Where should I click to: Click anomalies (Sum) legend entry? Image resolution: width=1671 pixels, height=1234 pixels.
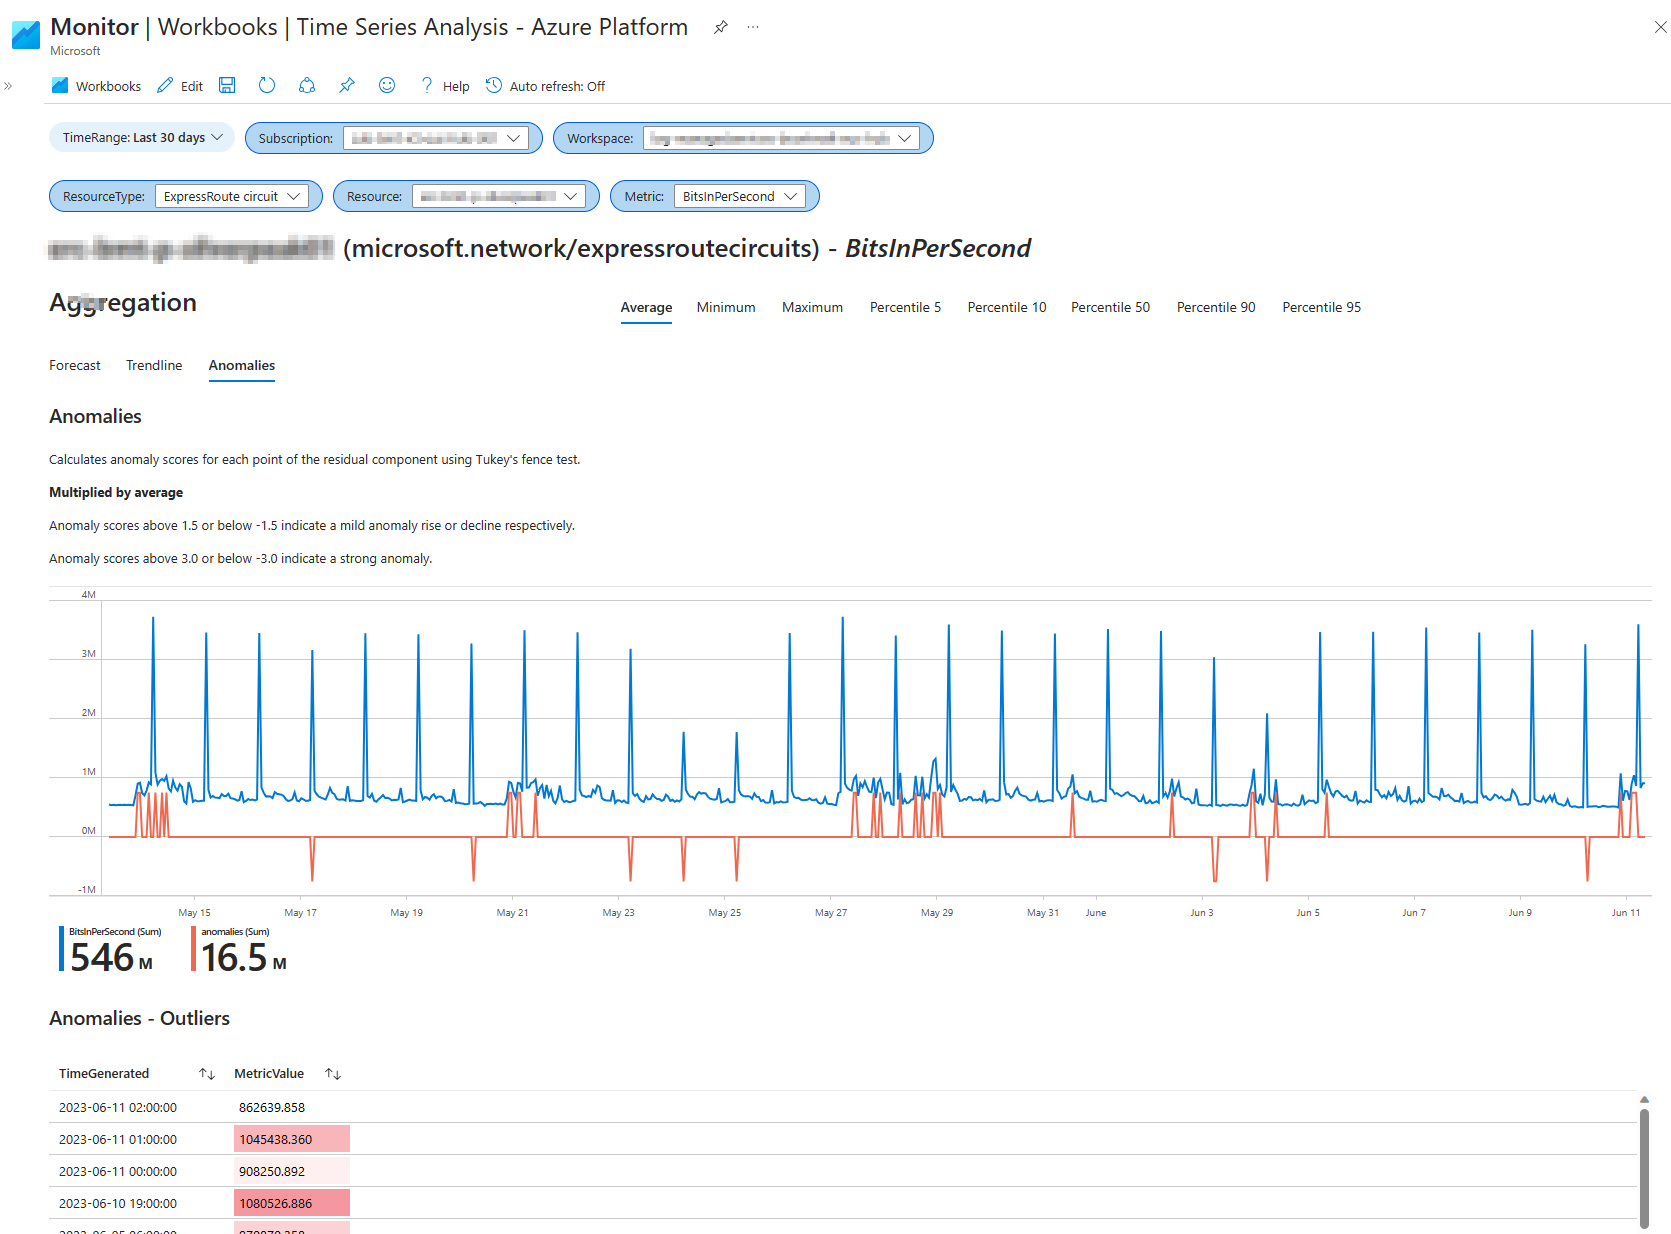(240, 950)
